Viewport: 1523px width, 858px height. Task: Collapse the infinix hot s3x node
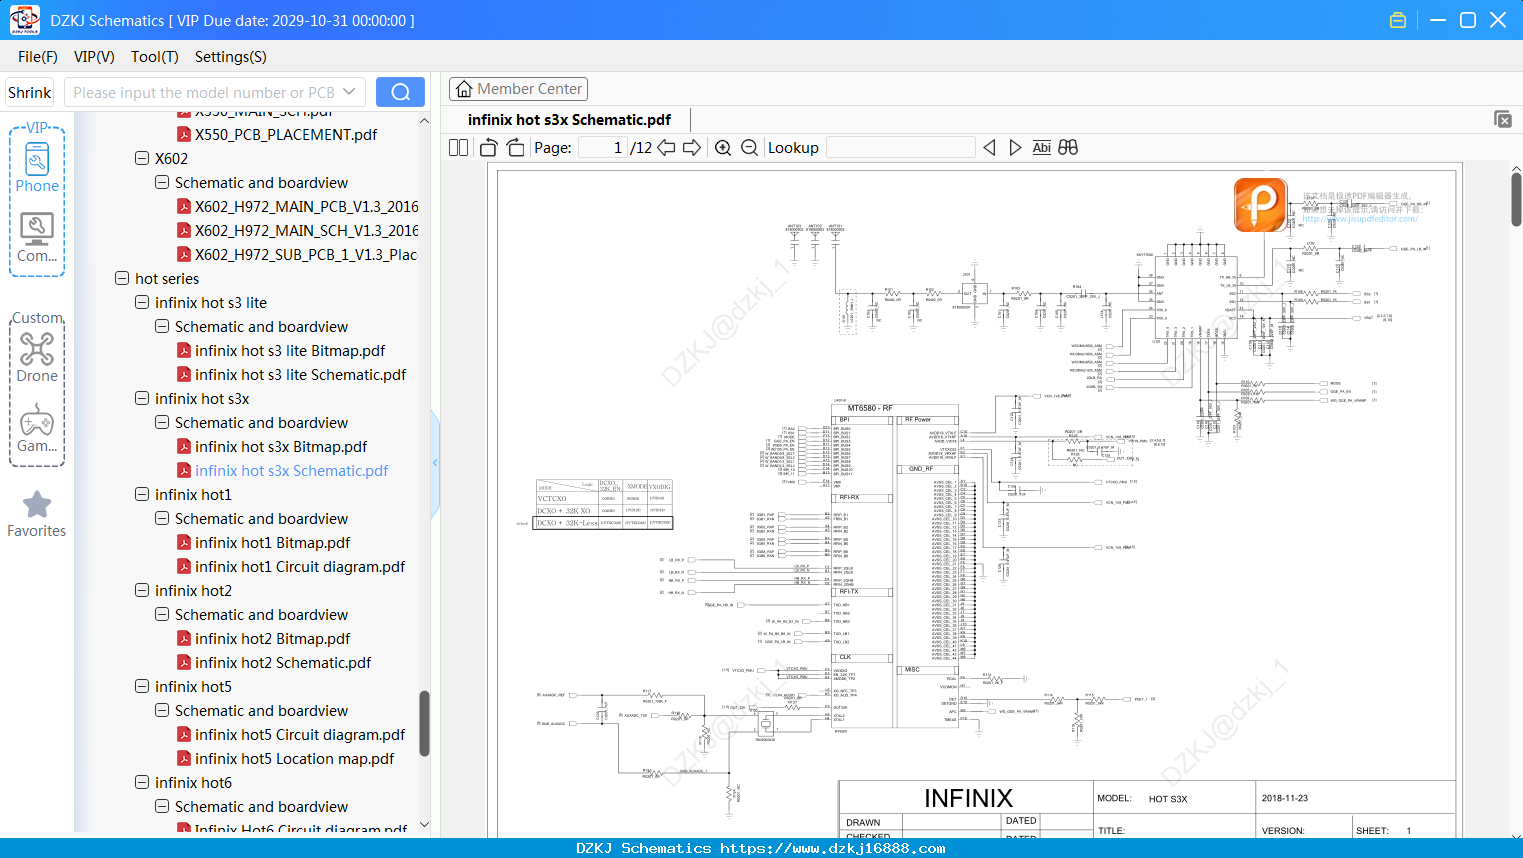click(142, 398)
